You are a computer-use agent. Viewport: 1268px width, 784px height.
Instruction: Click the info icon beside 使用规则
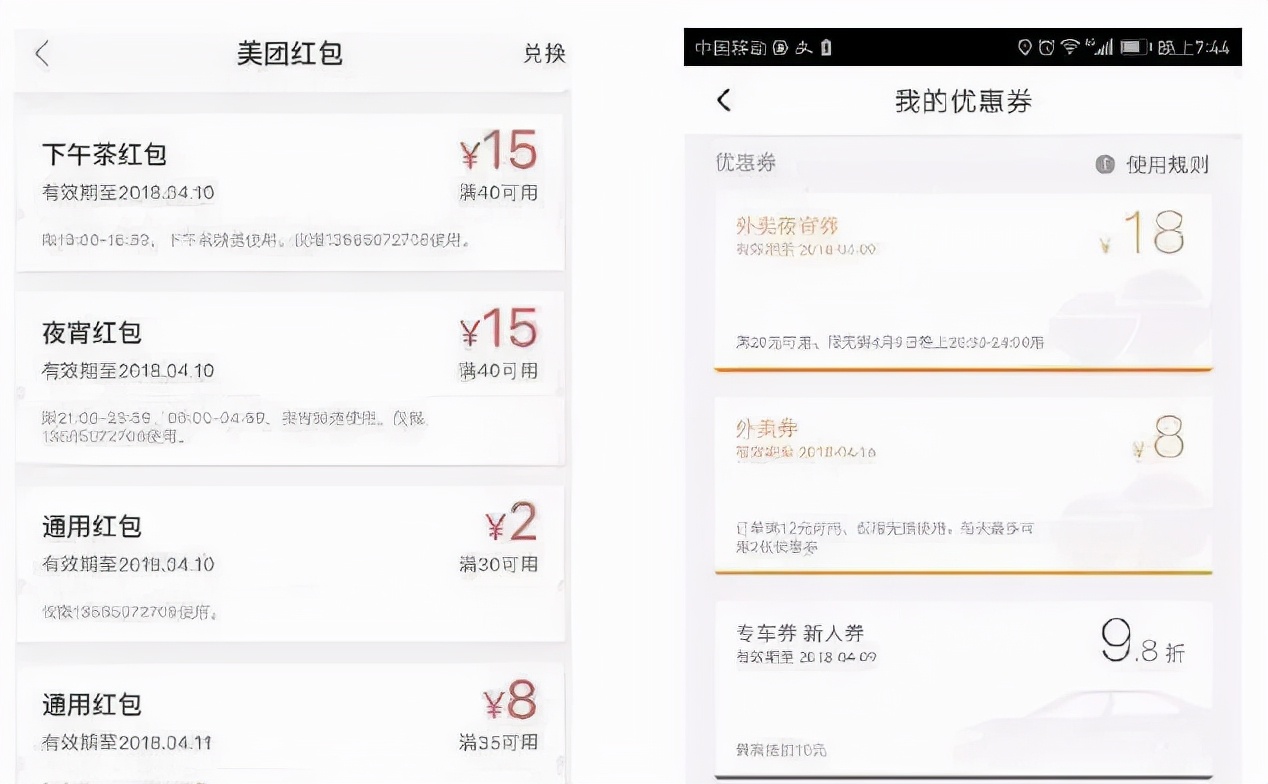coord(1105,165)
